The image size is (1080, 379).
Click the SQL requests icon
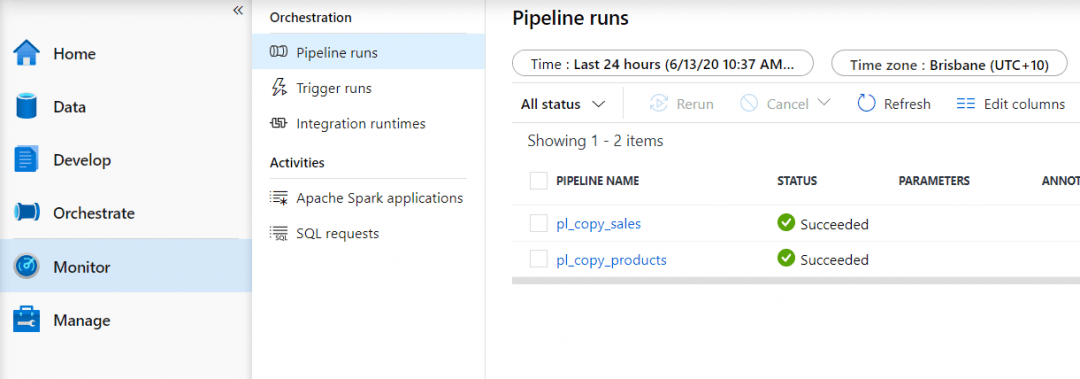tap(279, 234)
